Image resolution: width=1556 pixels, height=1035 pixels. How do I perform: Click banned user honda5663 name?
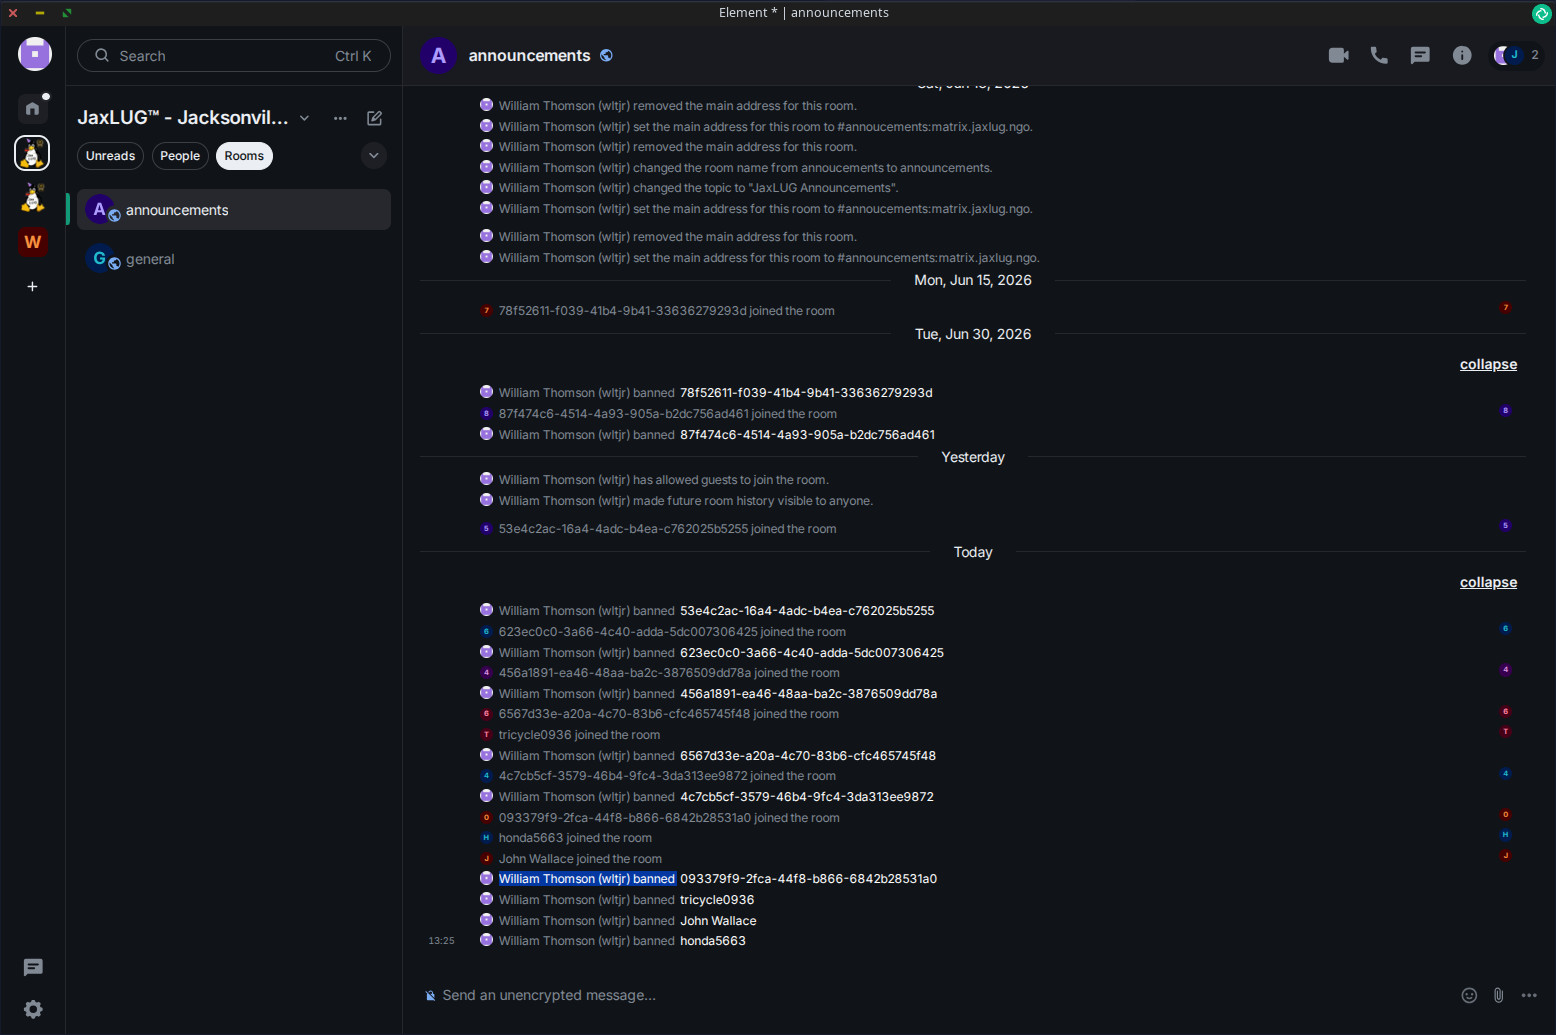713,941
